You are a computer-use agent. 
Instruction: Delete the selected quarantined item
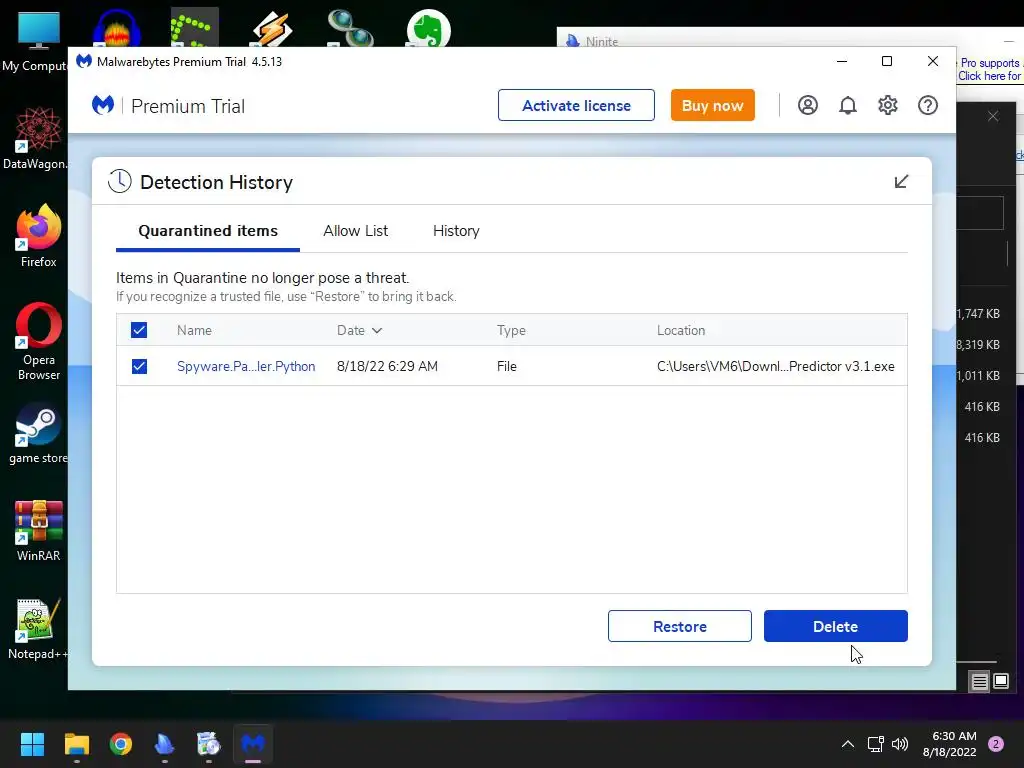[x=835, y=626]
